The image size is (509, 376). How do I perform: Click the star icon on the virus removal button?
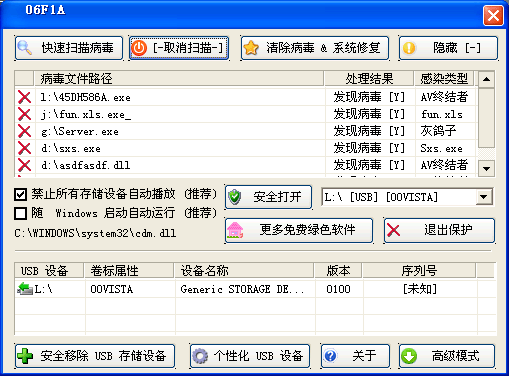pyautogui.click(x=251, y=48)
